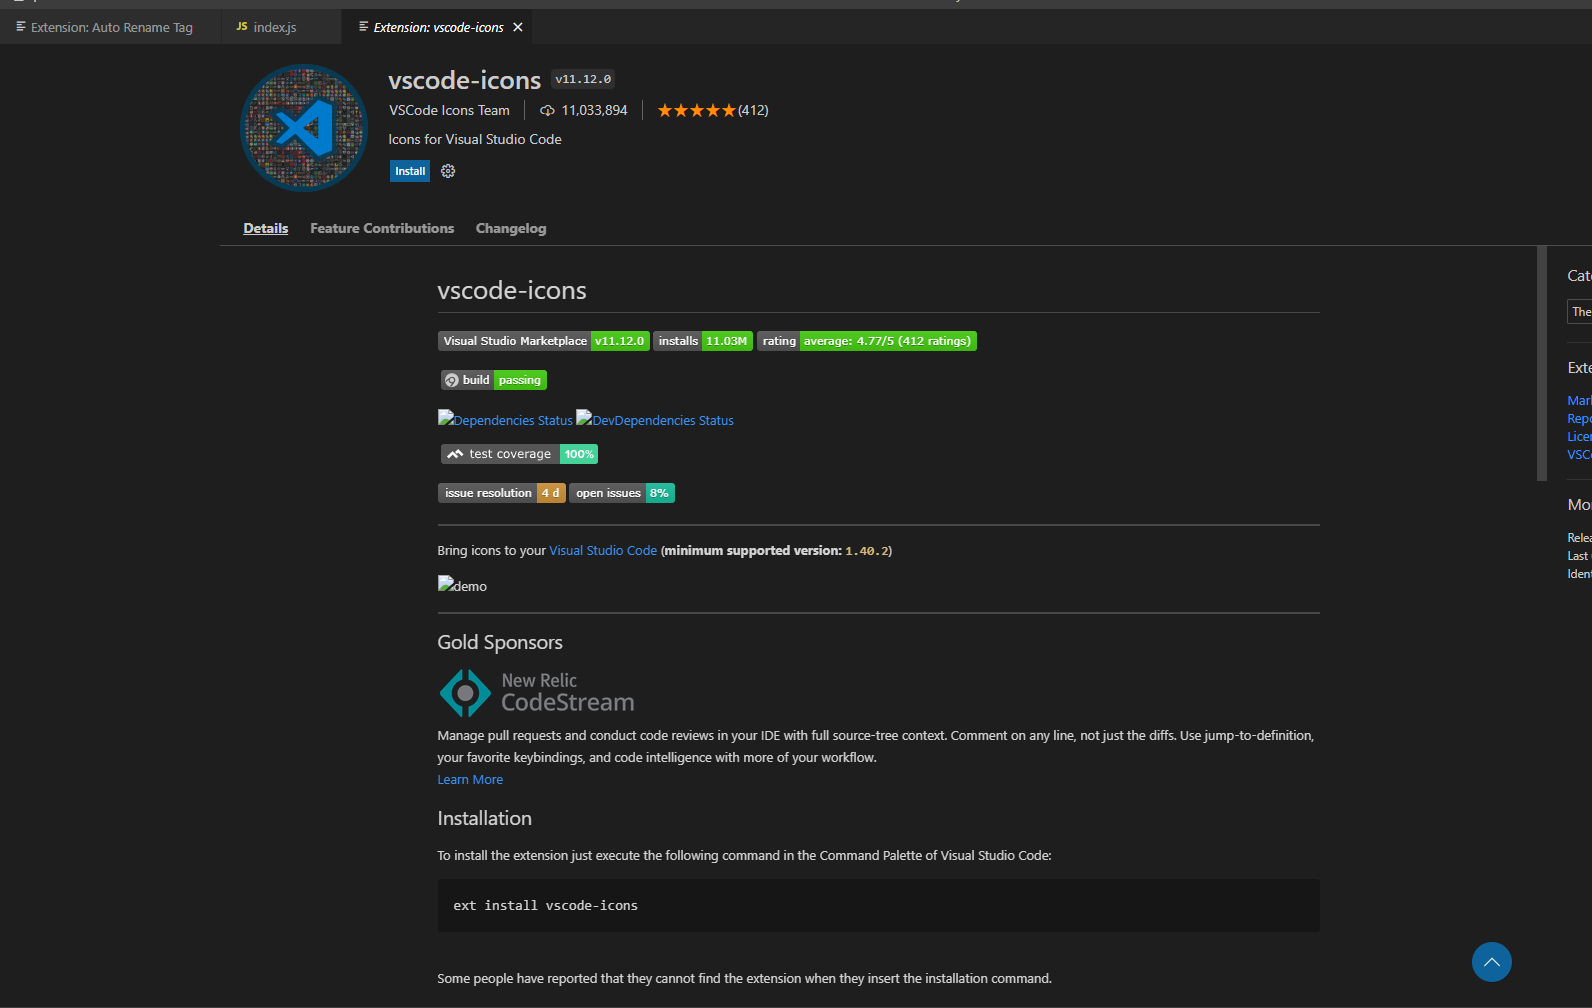Open the Feature Contributions tab
1592x1008 pixels.
click(382, 228)
